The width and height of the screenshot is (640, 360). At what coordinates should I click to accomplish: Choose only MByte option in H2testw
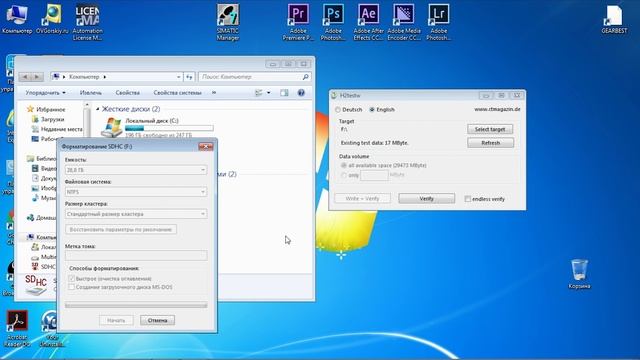coord(344,175)
